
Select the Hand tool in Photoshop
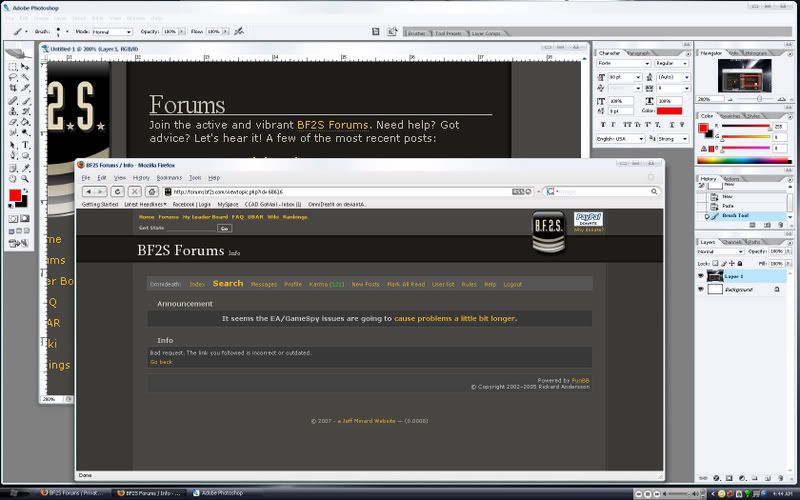pyautogui.click(x=13, y=179)
